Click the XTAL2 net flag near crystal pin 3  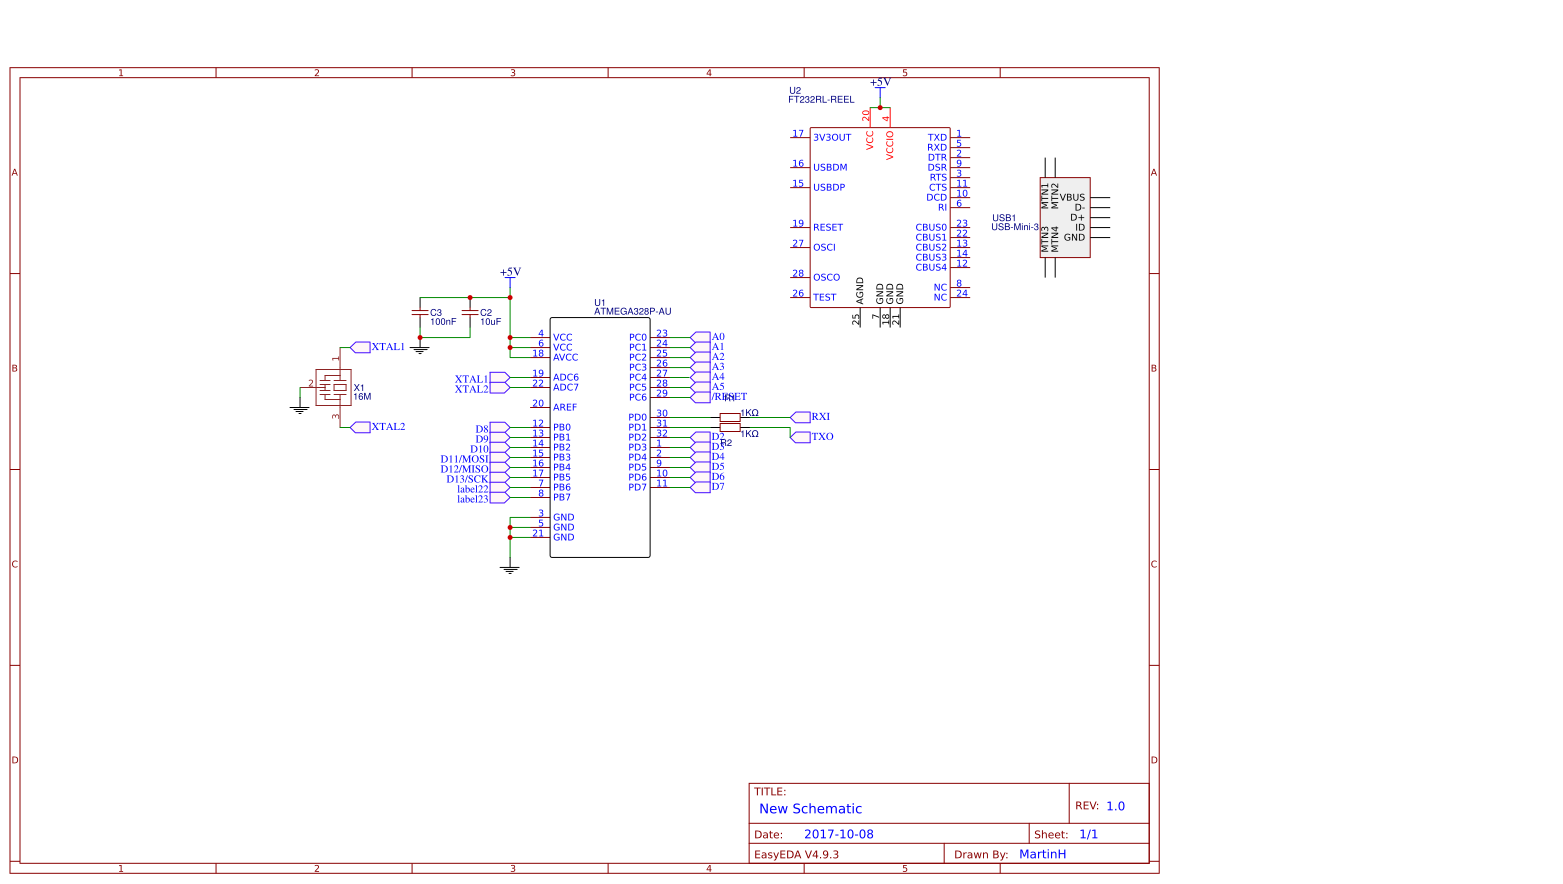click(x=361, y=427)
